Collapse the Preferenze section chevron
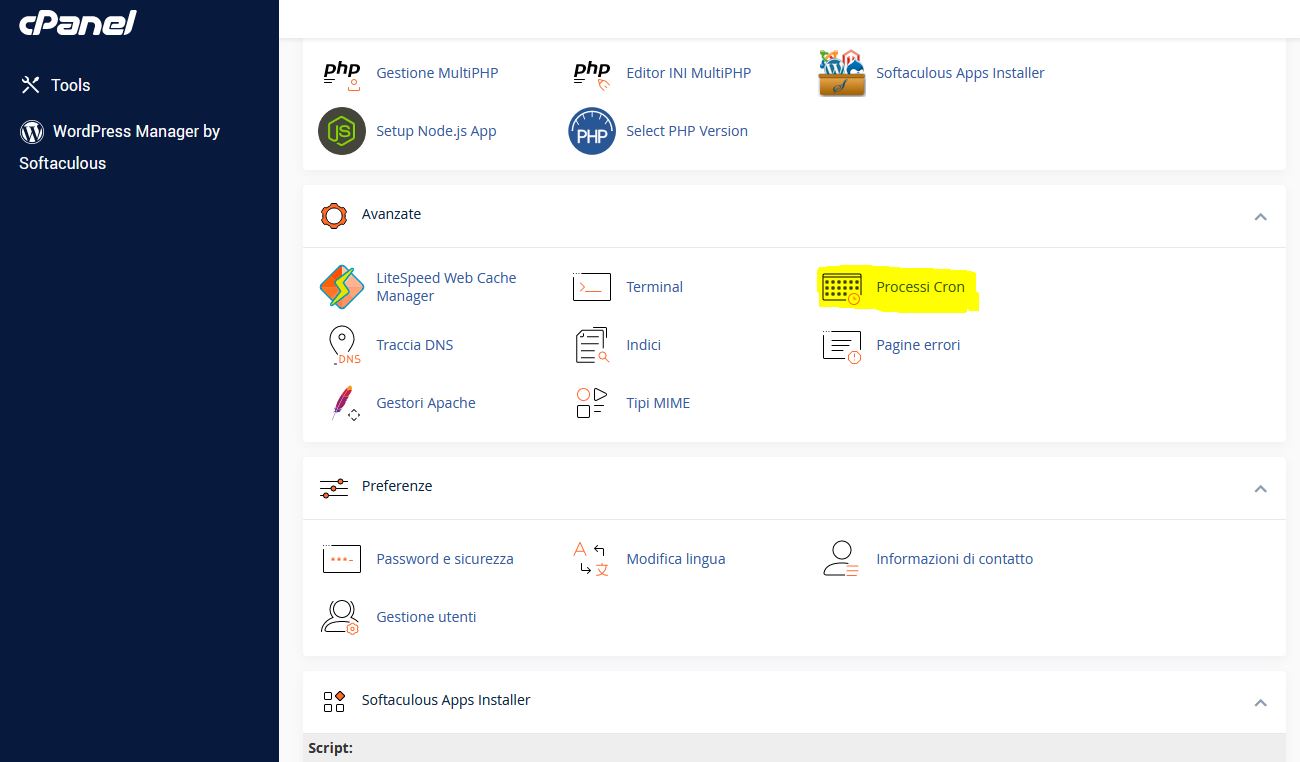1300x762 pixels. [1260, 488]
